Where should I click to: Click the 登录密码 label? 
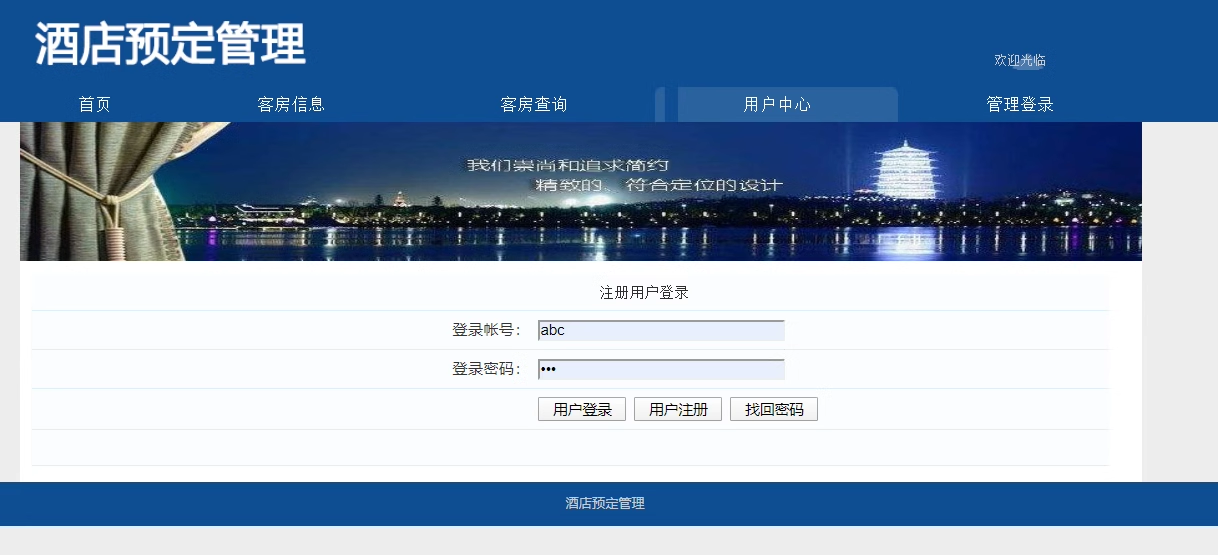coord(487,369)
